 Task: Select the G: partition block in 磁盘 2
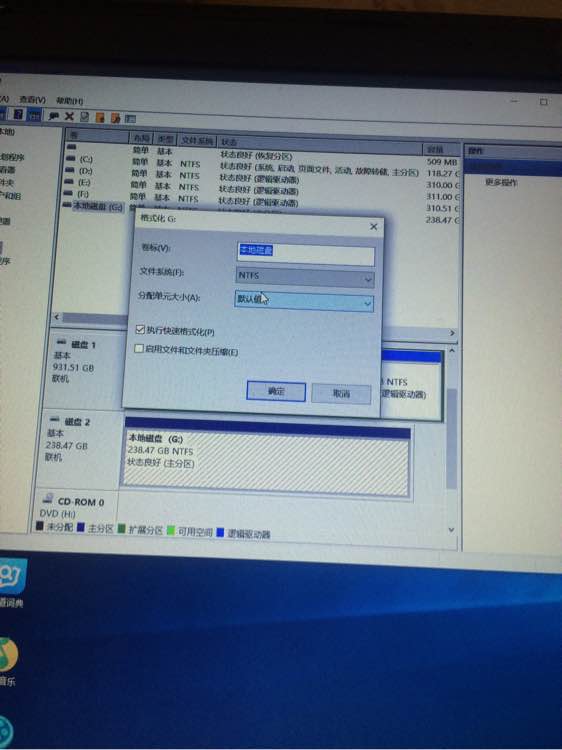pos(266,458)
